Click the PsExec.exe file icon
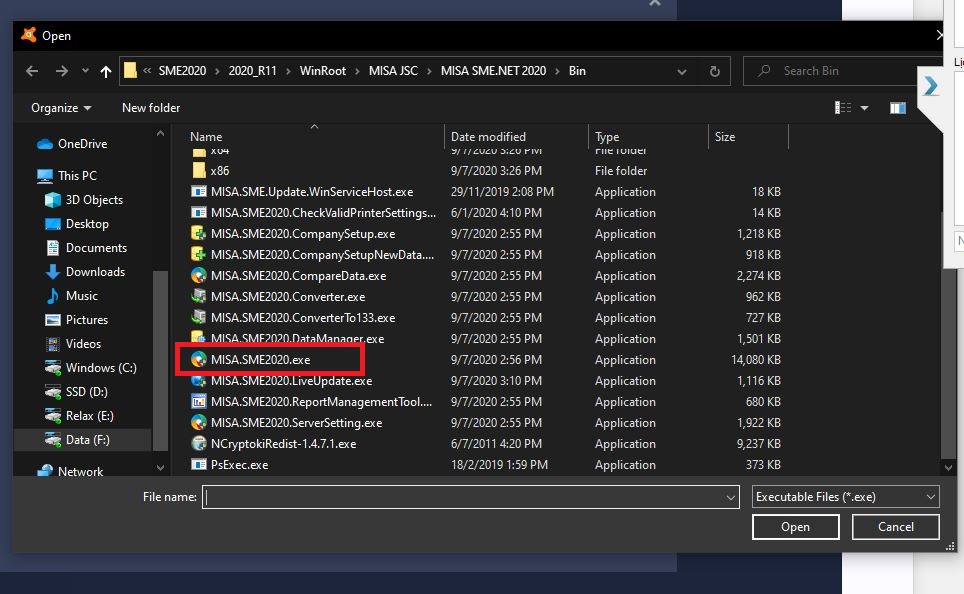This screenshot has height=594, width=964. coord(199,465)
